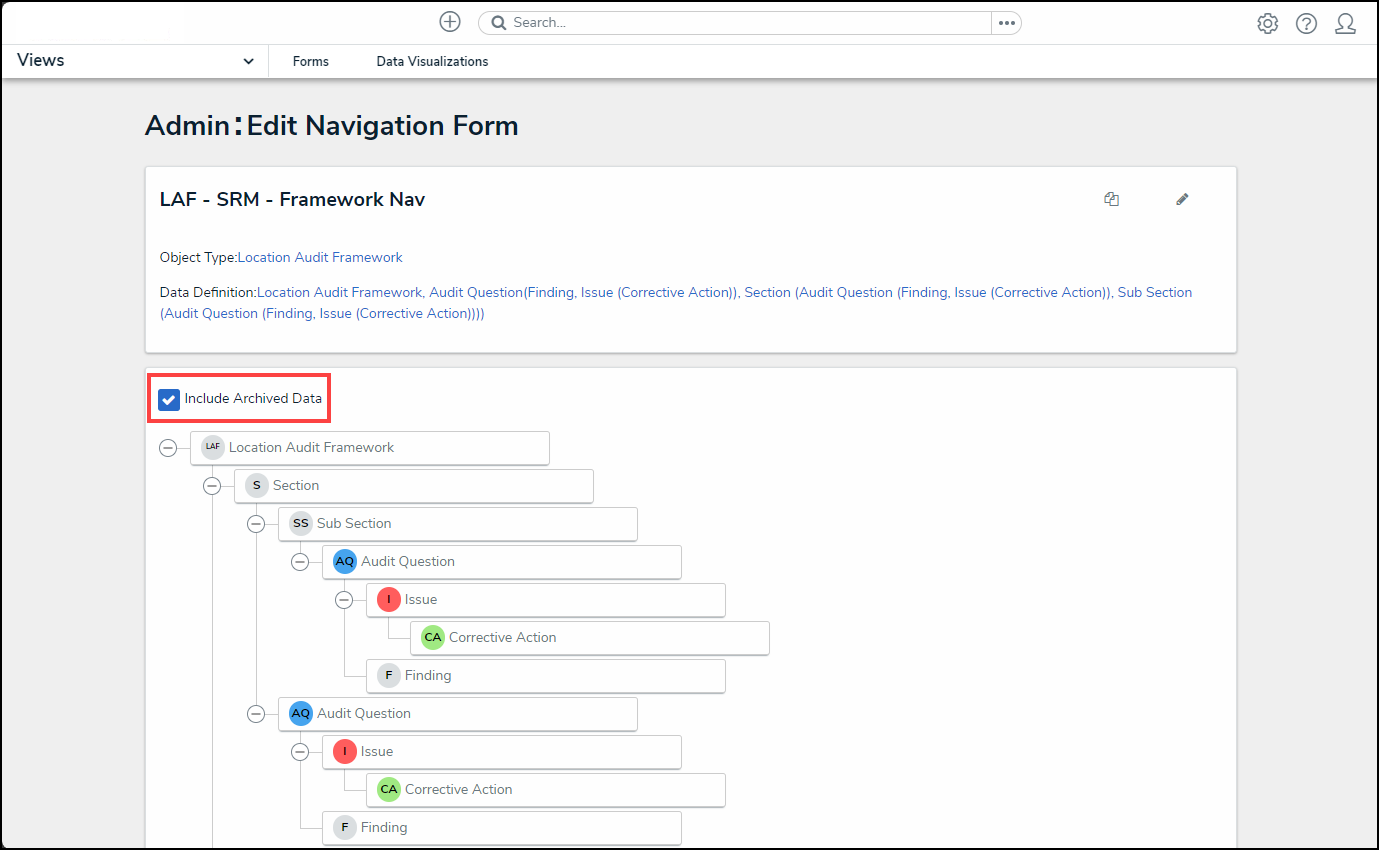
Task: Open the user profile icon
Action: [1345, 24]
